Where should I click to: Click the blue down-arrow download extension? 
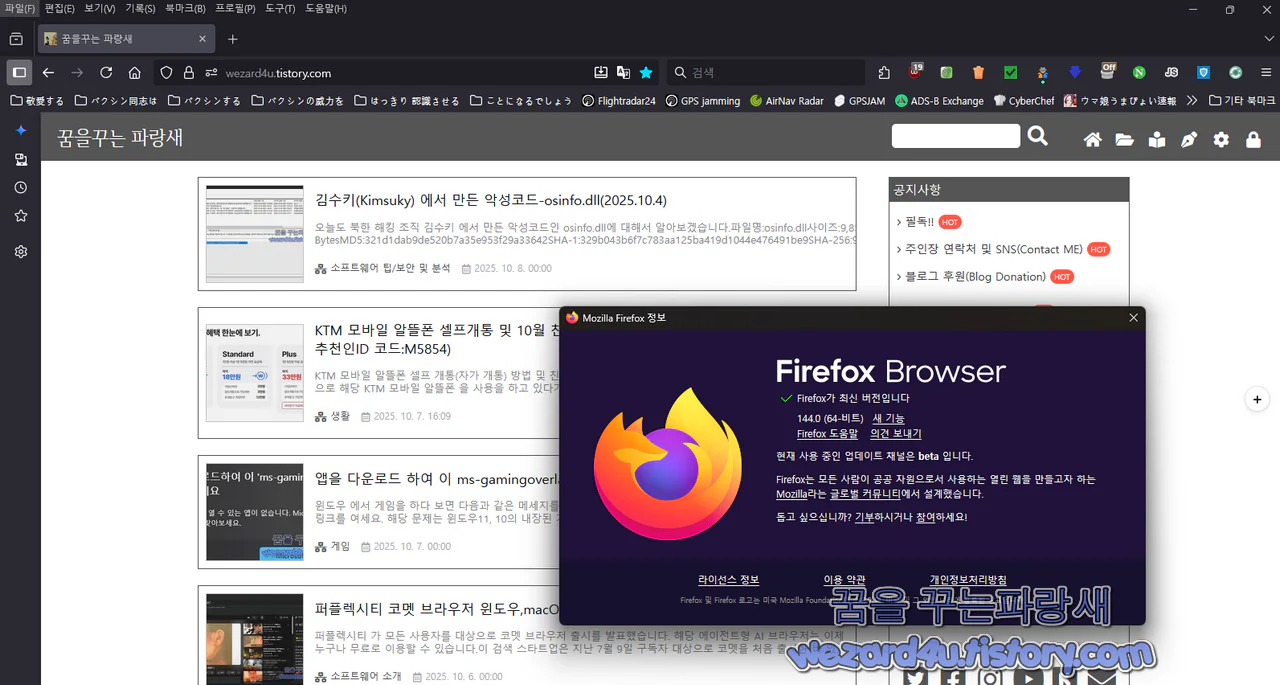click(1075, 72)
